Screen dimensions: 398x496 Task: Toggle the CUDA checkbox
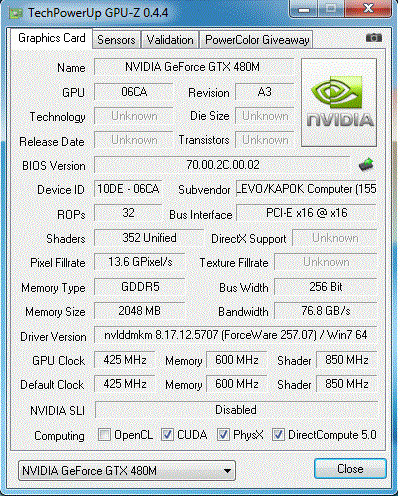pyautogui.click(x=167, y=435)
